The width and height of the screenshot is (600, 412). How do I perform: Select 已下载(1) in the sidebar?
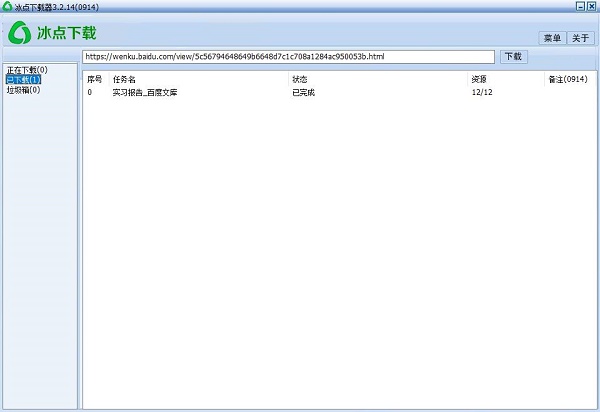24,80
